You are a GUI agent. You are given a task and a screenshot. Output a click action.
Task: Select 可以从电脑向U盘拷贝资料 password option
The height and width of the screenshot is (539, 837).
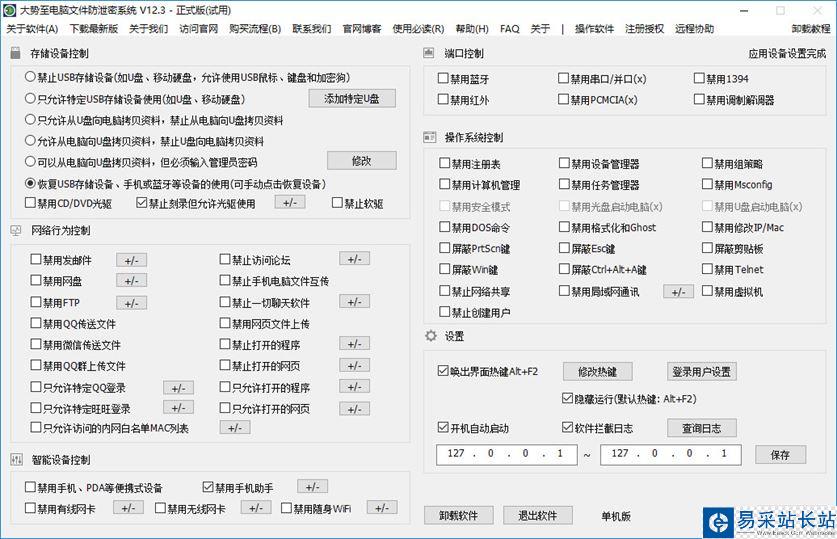30,162
